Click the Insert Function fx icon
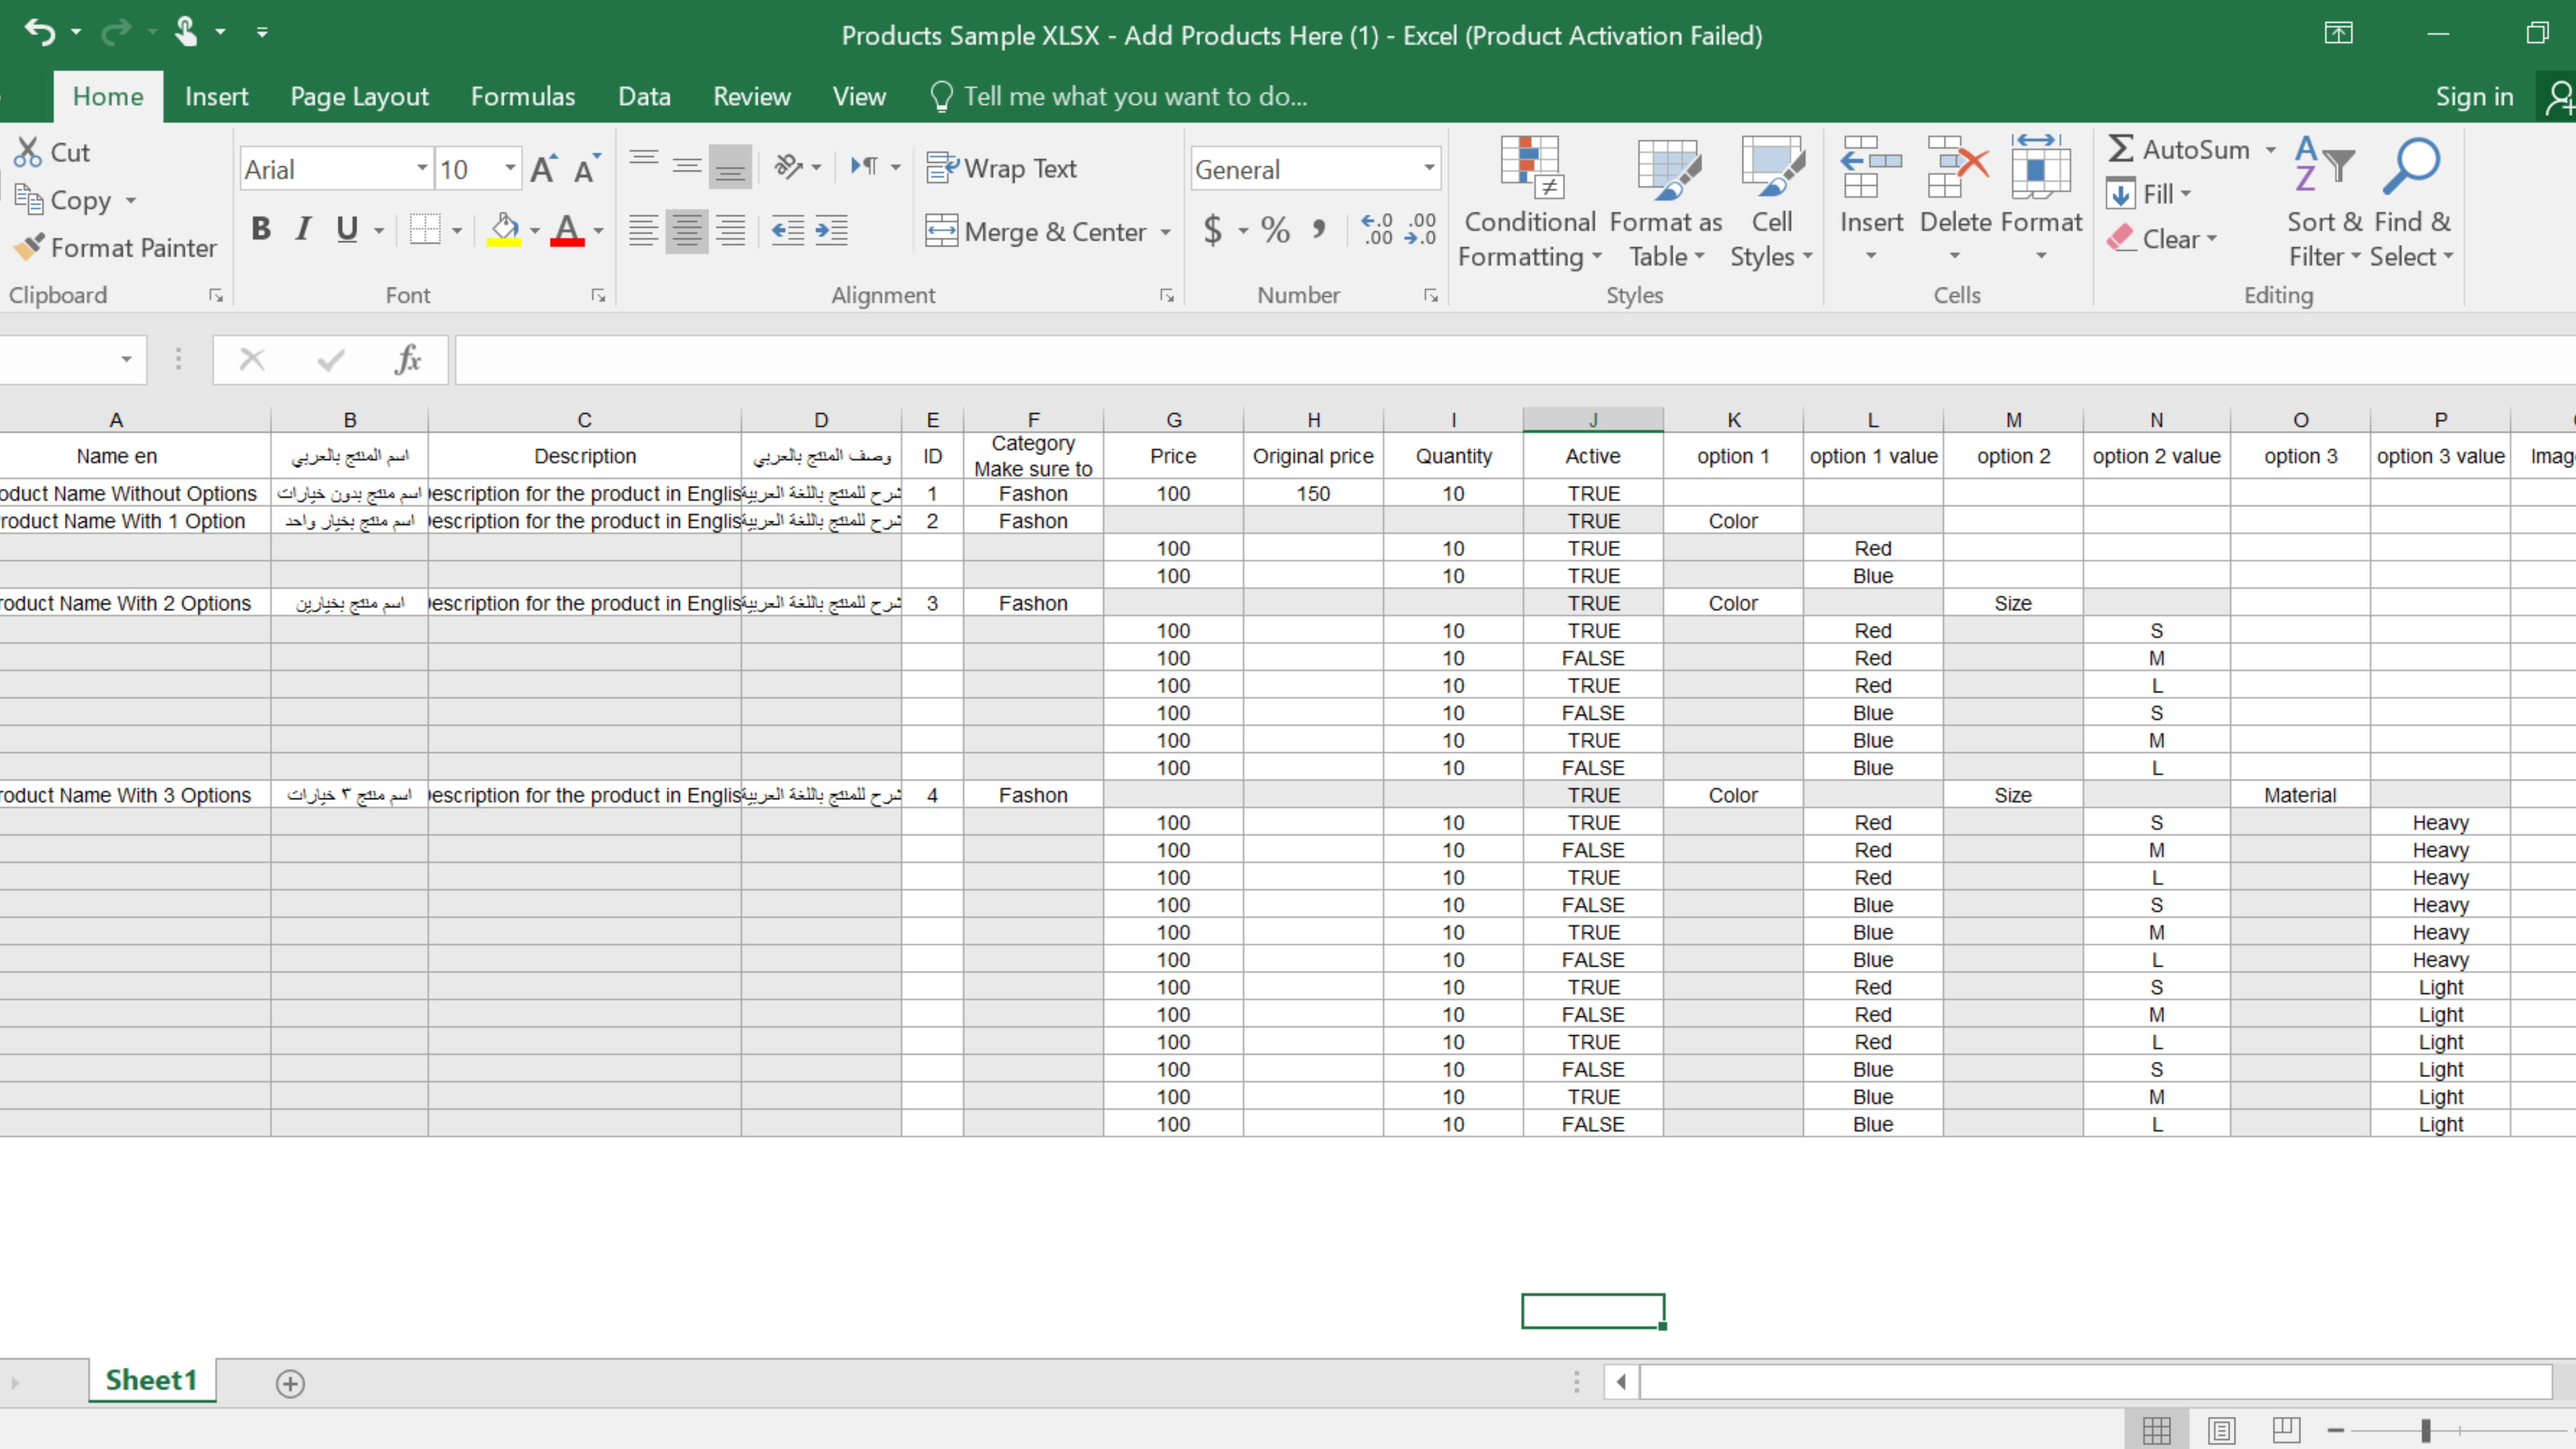 tap(407, 359)
